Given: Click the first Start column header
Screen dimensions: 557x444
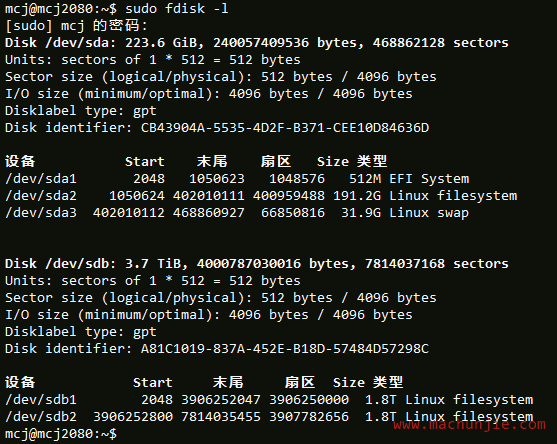Looking at the screenshot, I should (145, 162).
